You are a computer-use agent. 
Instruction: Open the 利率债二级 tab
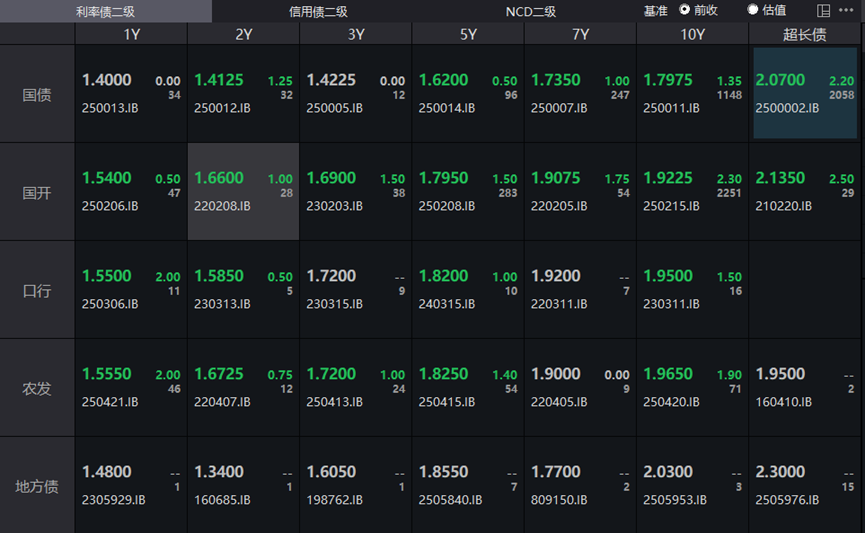105,12
